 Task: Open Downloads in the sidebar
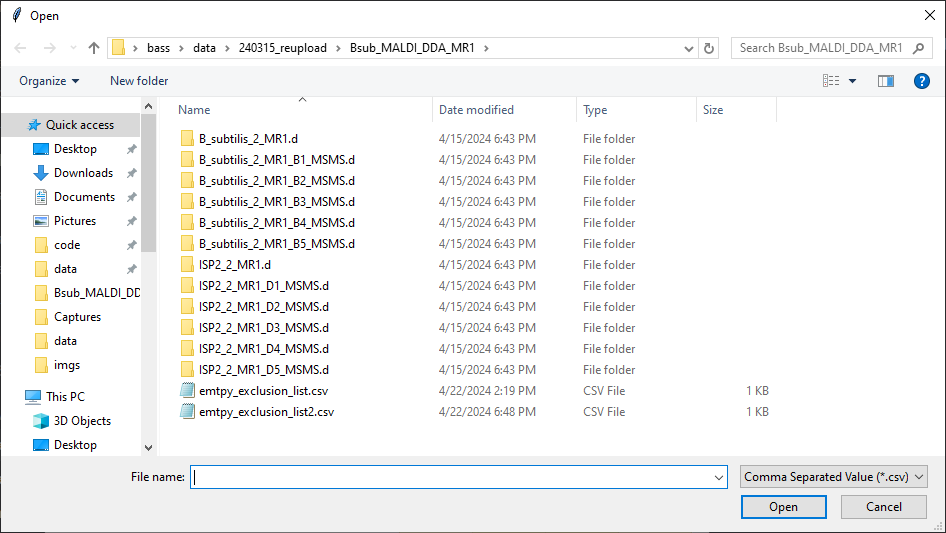pyautogui.click(x=83, y=173)
